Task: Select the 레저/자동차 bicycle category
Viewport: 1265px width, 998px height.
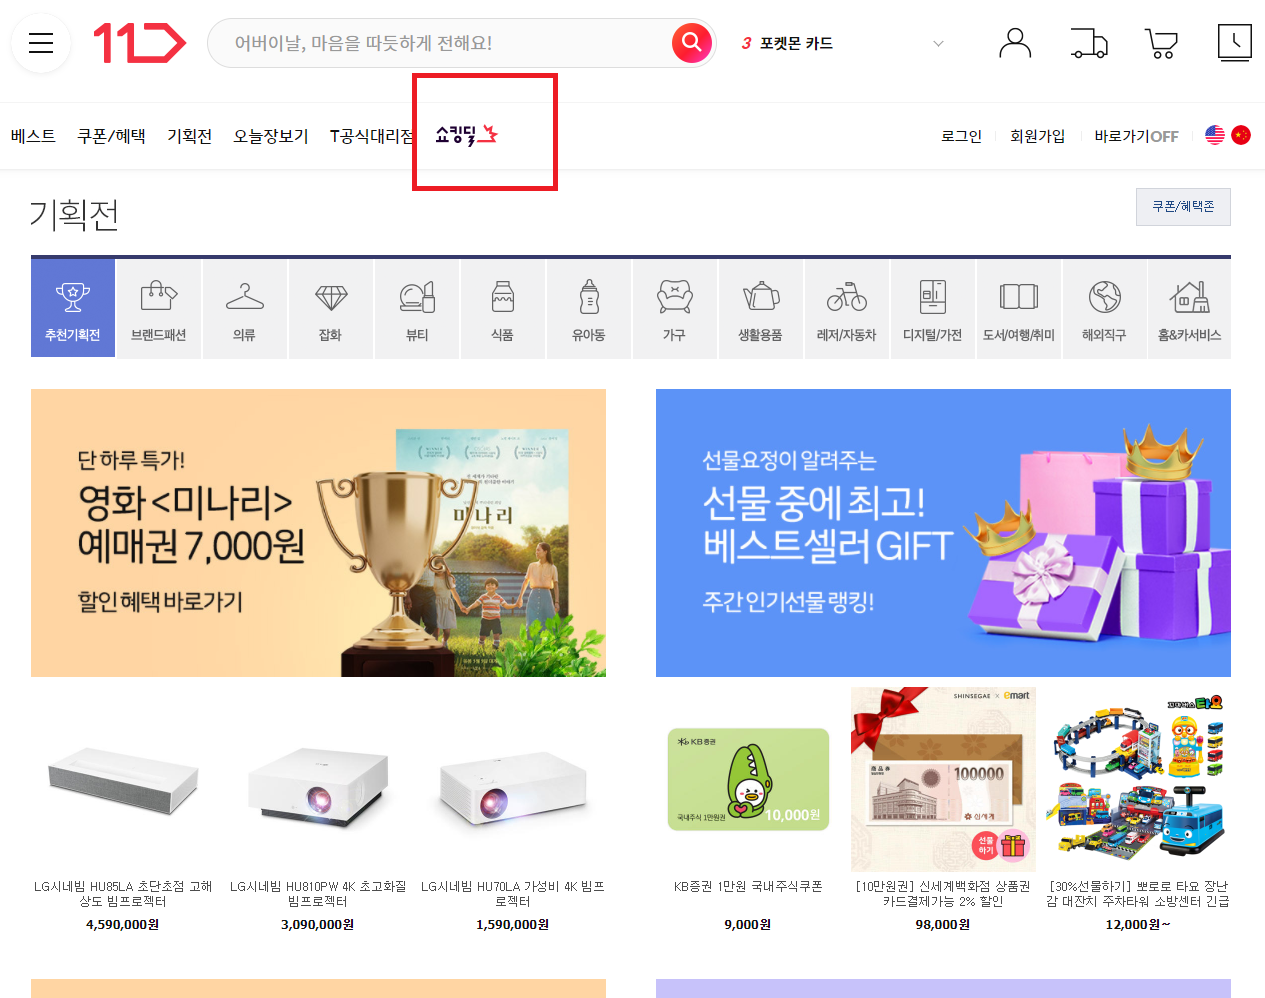Action: 847,309
